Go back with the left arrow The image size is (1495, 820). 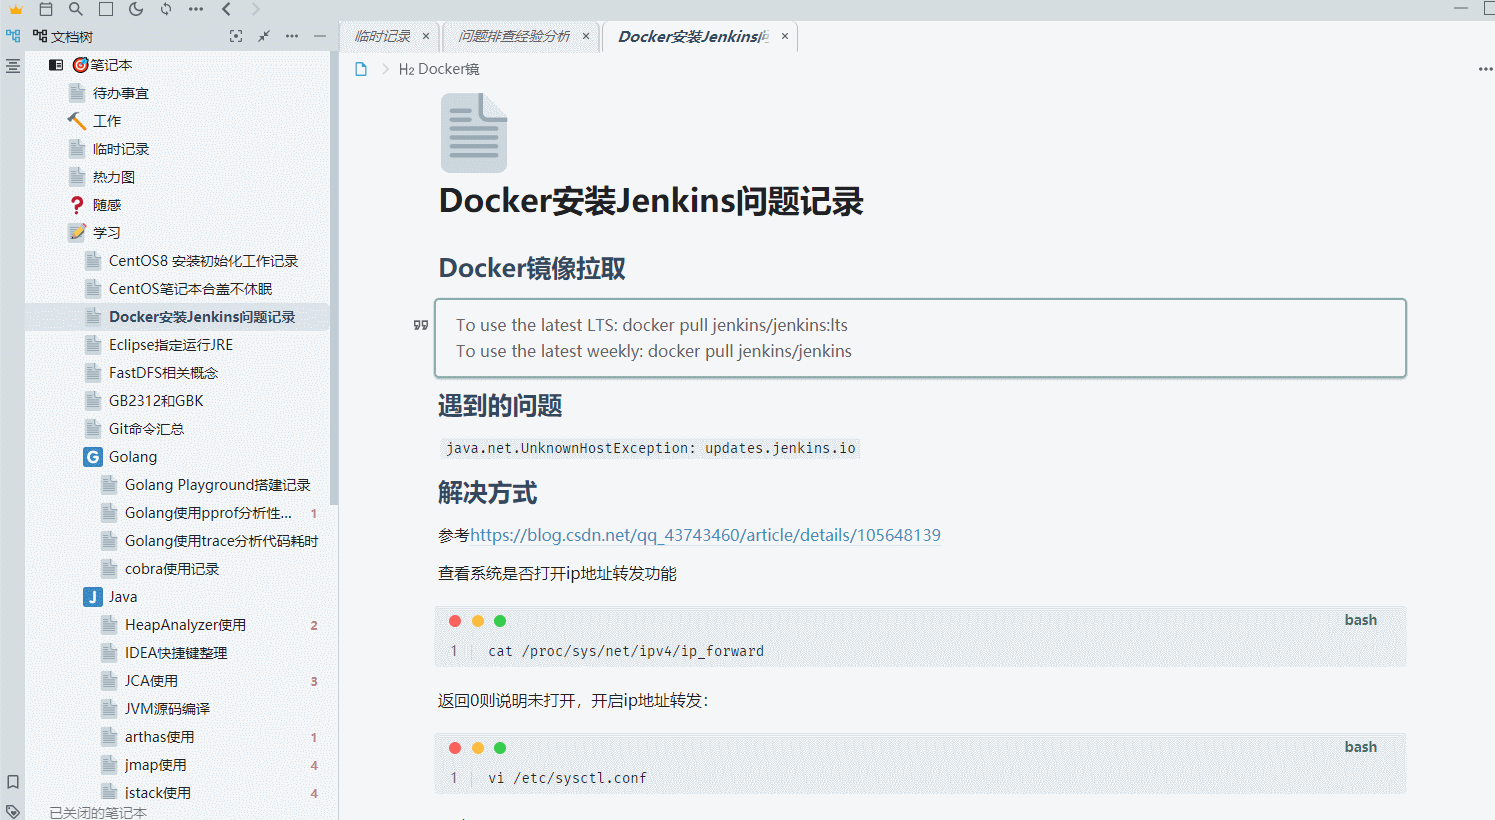227,9
